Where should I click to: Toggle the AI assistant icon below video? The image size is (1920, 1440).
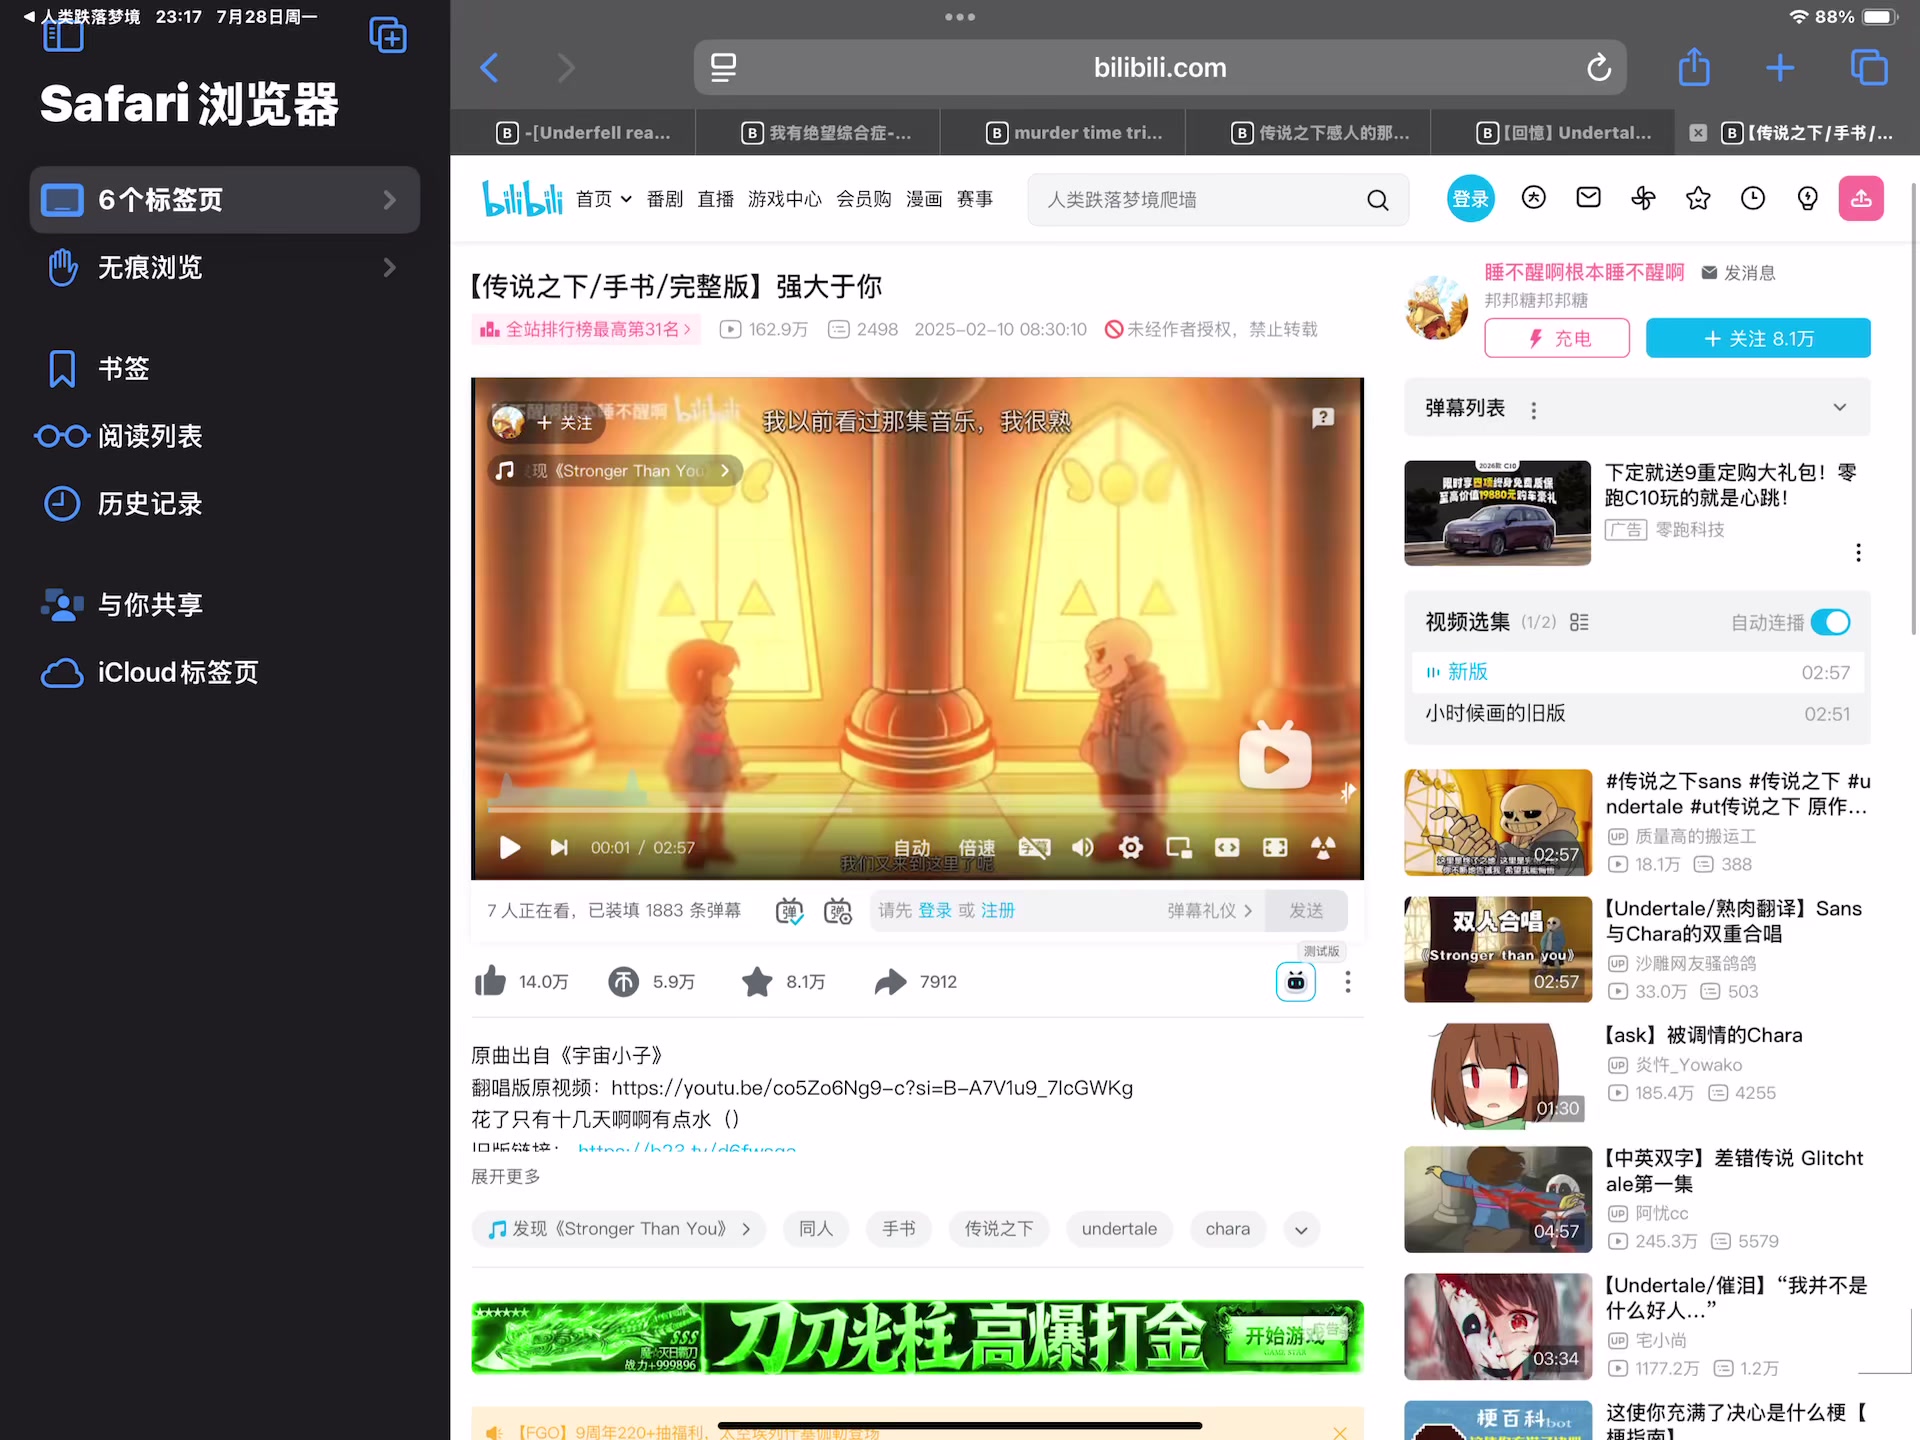click(1295, 981)
